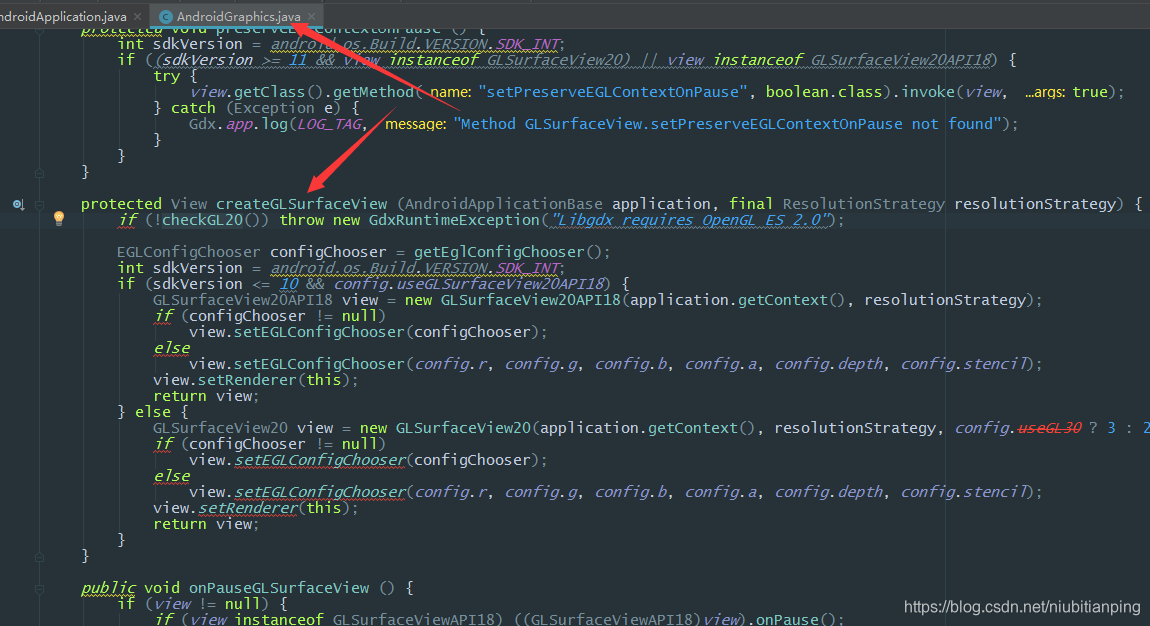Click the overriding method gutter icon beside createGLSurfaceView
1150x626 pixels.
click(18, 203)
